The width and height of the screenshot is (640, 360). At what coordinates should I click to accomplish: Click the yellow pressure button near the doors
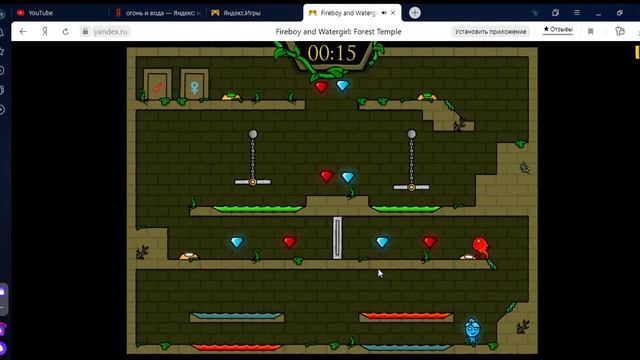click(231, 97)
